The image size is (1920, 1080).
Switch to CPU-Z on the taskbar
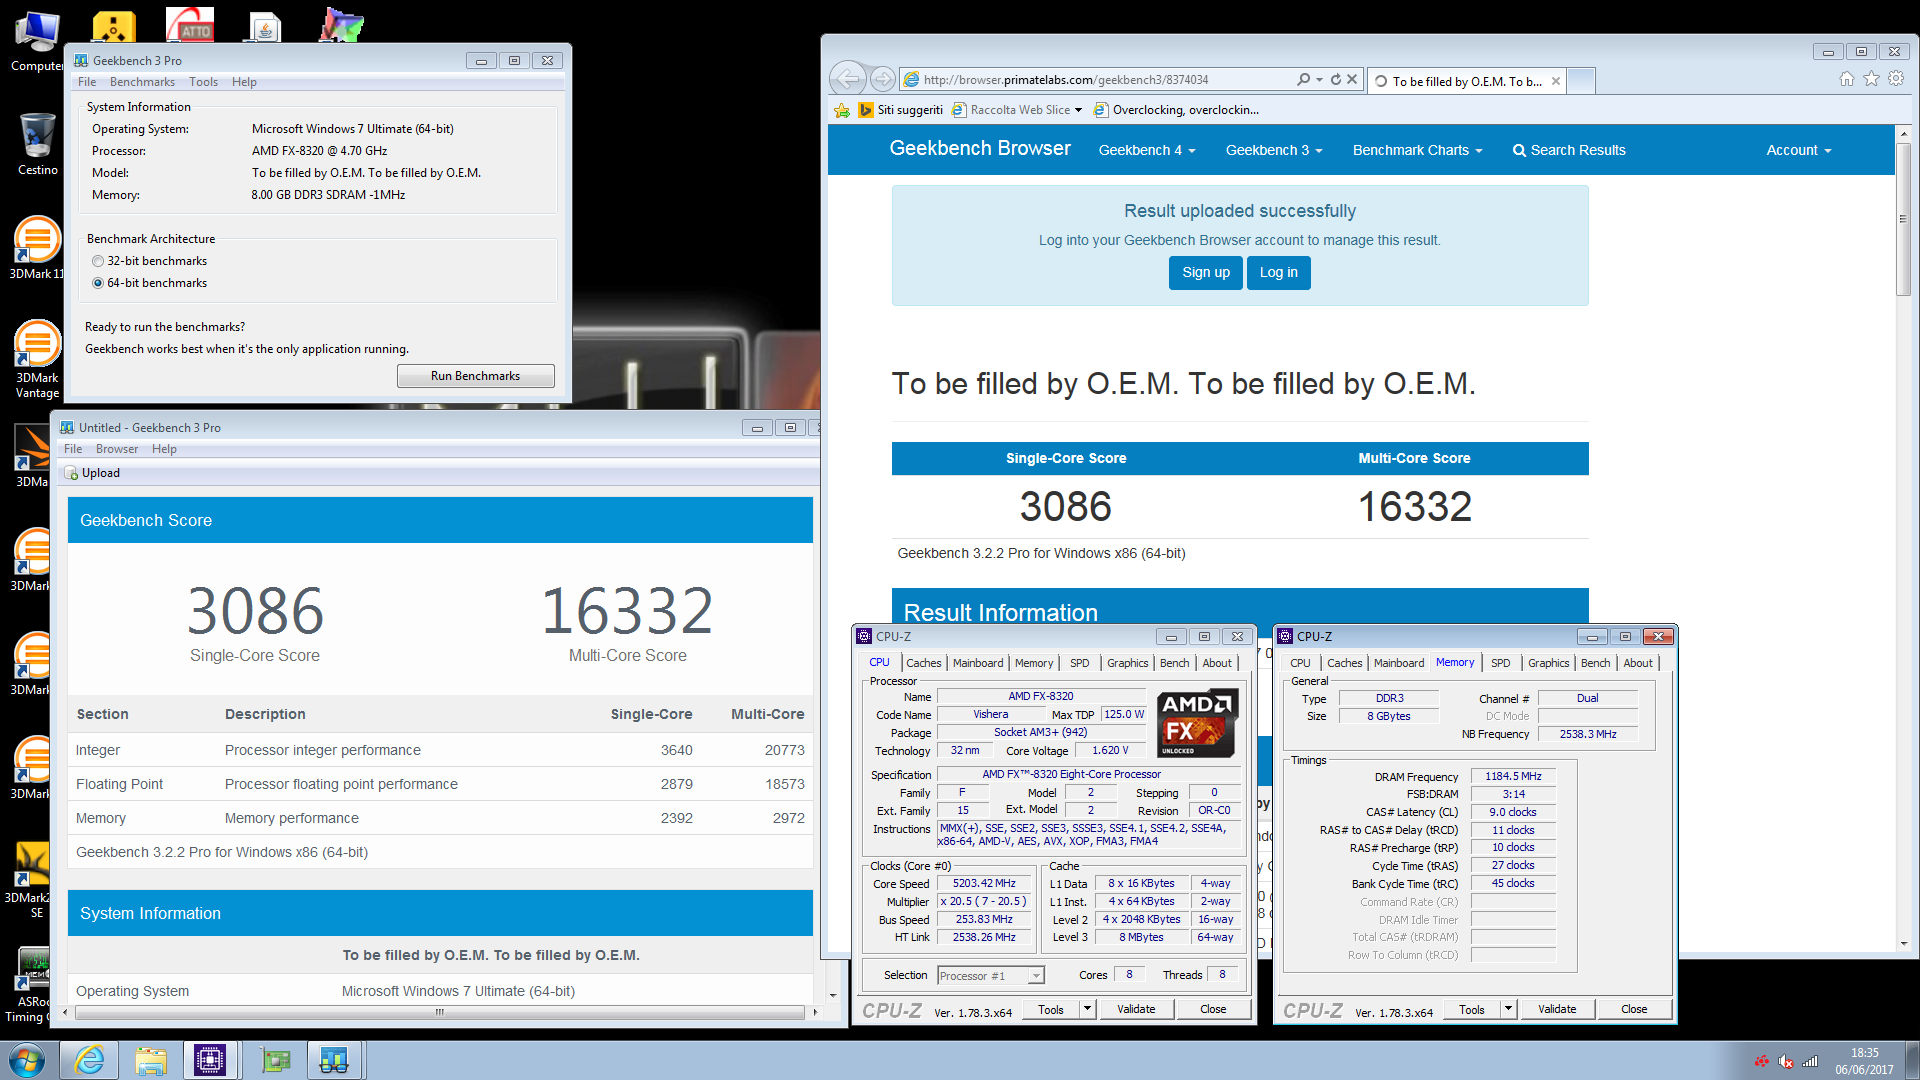click(x=210, y=1060)
